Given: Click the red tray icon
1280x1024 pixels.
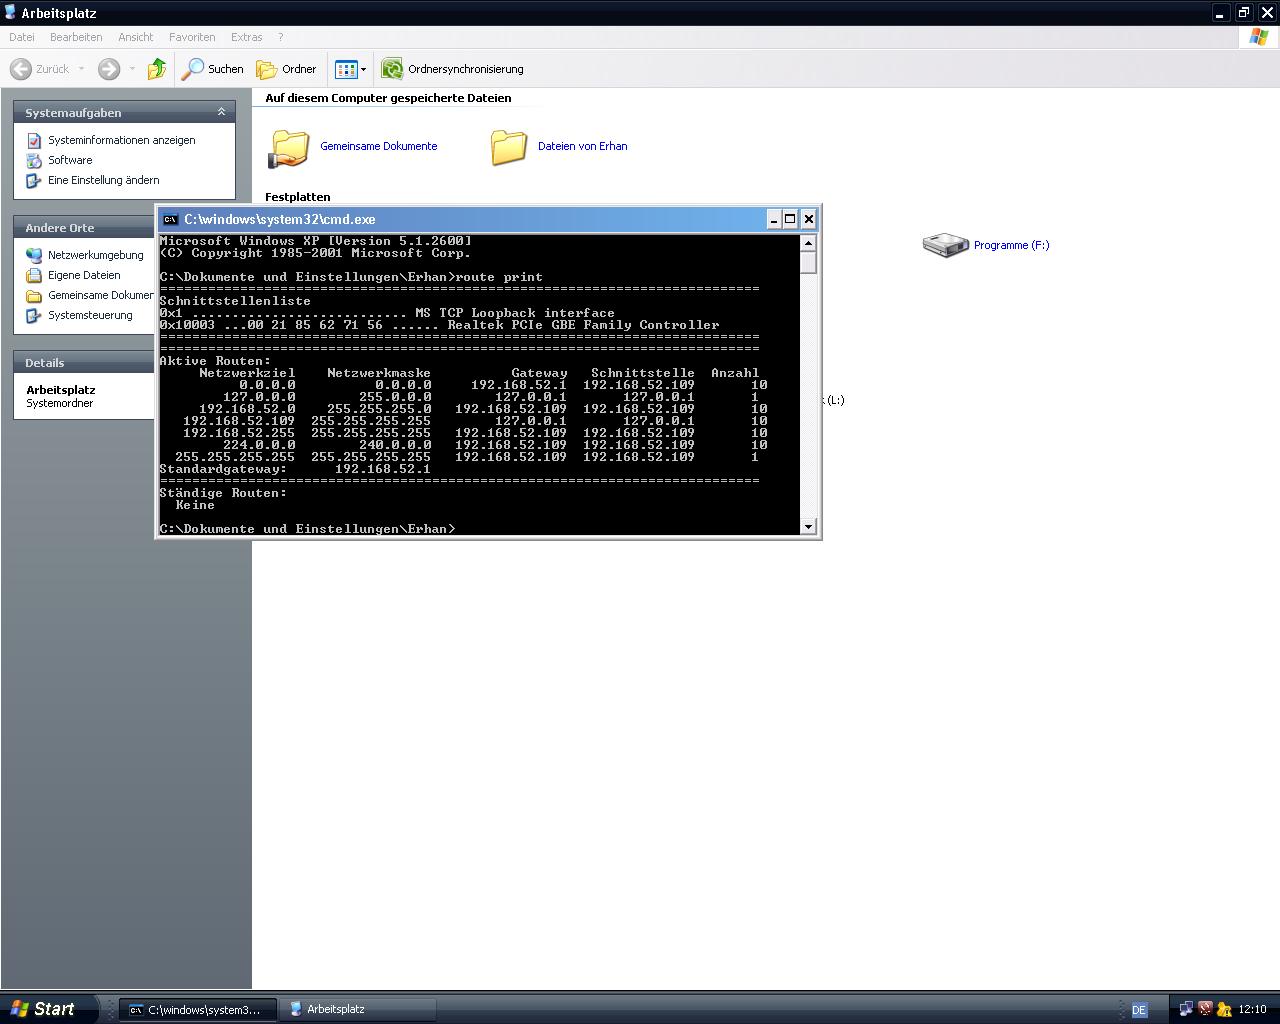Looking at the screenshot, I should pos(1205,1009).
